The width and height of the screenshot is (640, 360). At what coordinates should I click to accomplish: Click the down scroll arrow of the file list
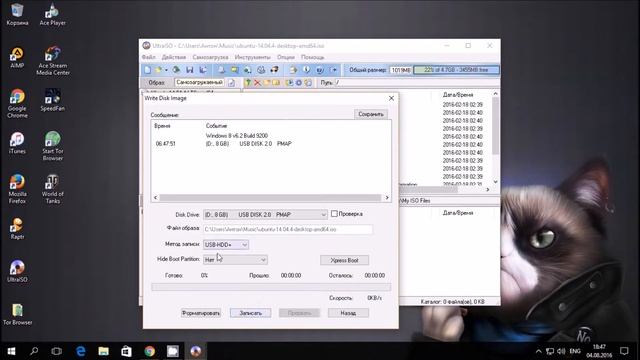[496, 182]
